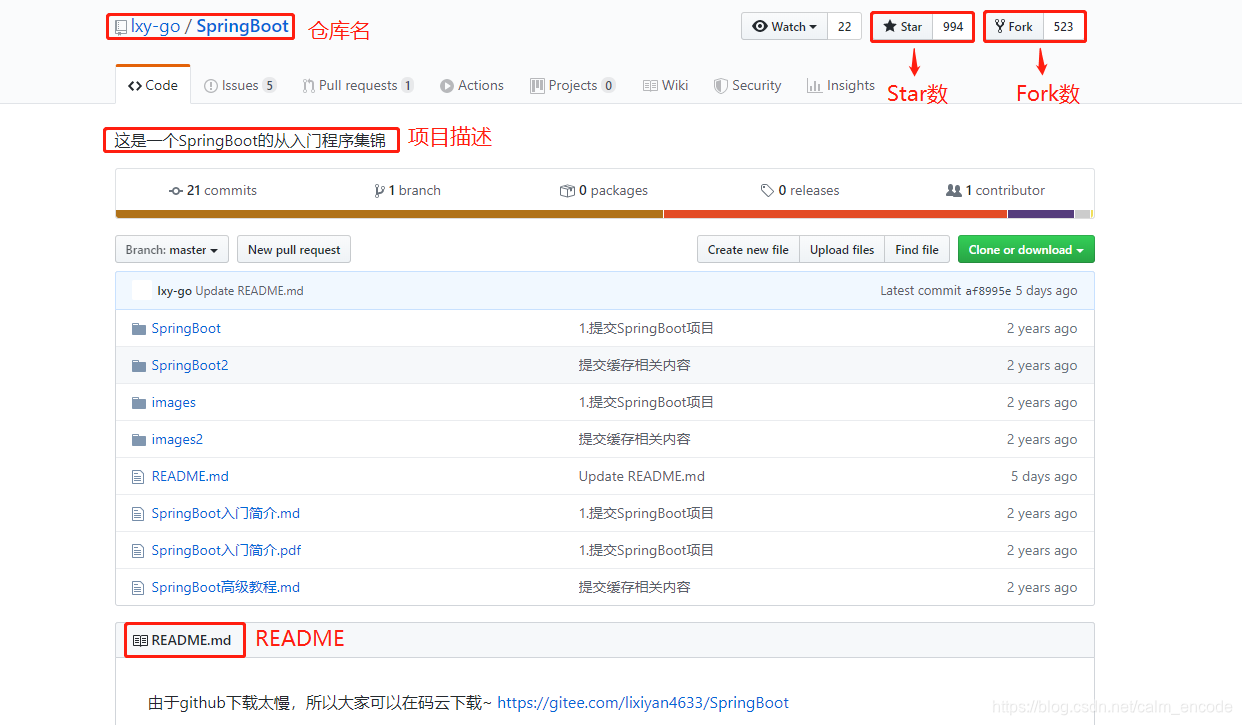Click the commits history icon

click(x=176, y=190)
